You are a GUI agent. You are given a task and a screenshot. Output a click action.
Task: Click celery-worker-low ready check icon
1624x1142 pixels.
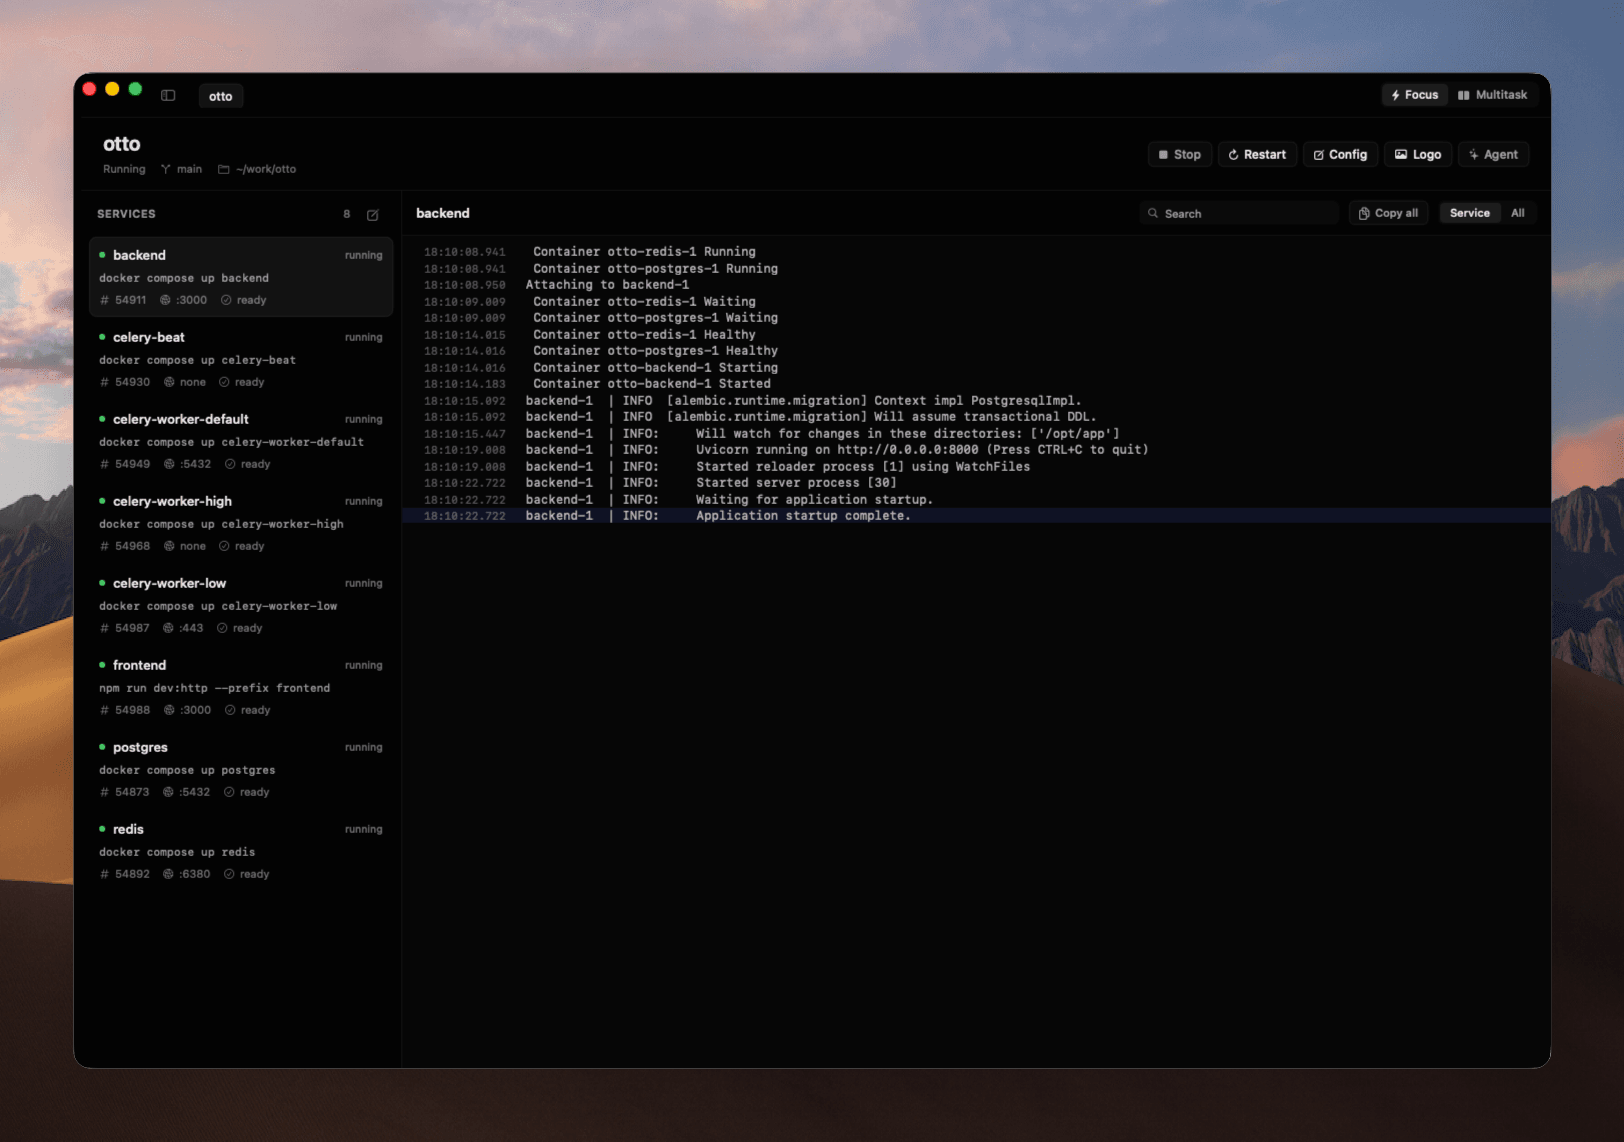tap(222, 628)
